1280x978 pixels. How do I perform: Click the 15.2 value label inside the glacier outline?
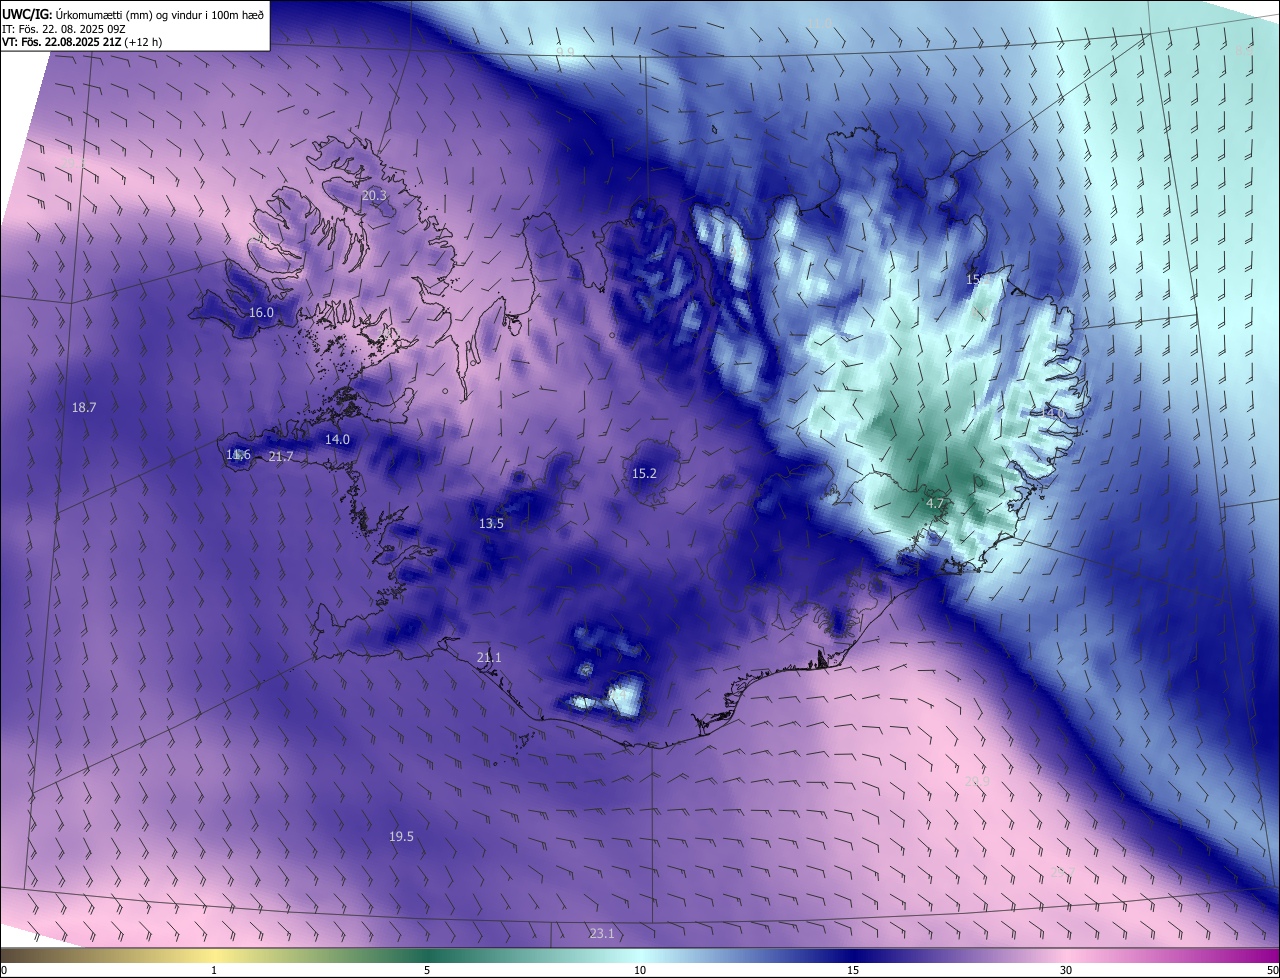pyautogui.click(x=644, y=474)
